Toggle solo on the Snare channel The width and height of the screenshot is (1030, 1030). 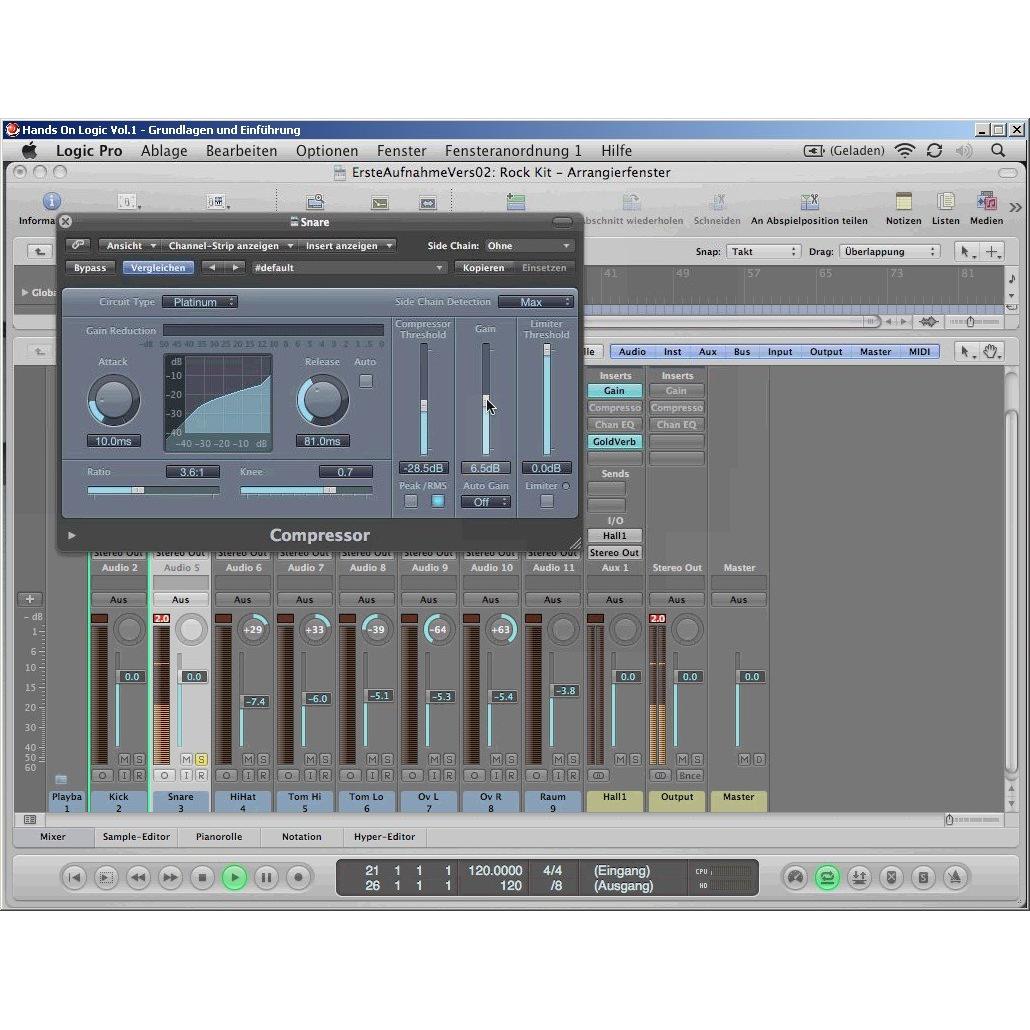tap(201, 759)
